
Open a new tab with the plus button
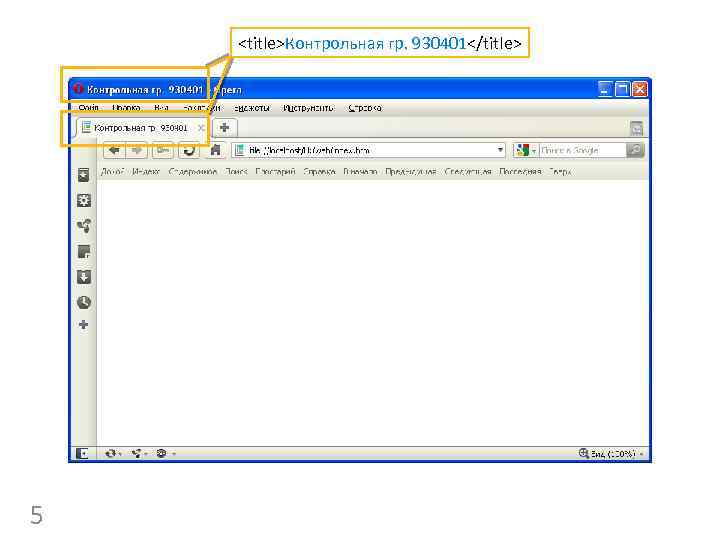pyautogui.click(x=224, y=128)
